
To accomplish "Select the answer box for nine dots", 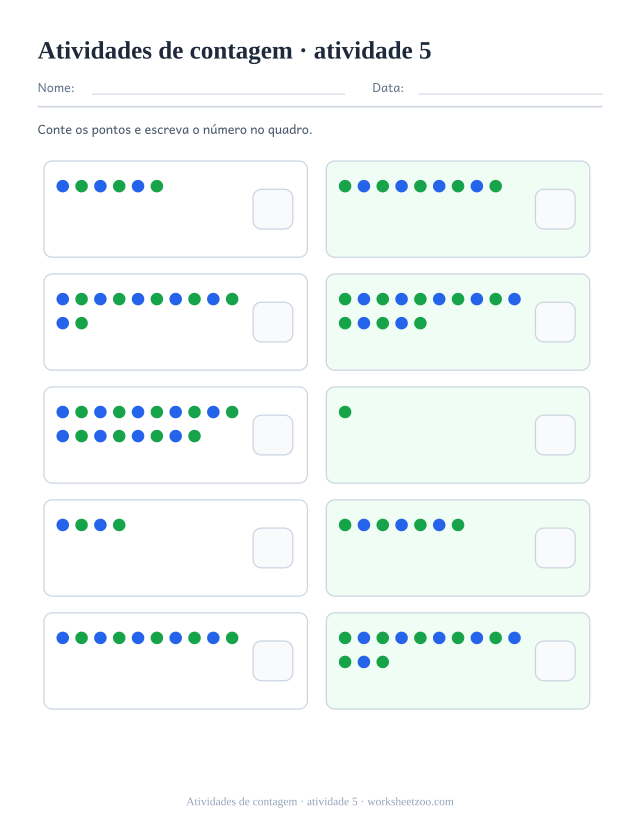I will (x=555, y=209).
